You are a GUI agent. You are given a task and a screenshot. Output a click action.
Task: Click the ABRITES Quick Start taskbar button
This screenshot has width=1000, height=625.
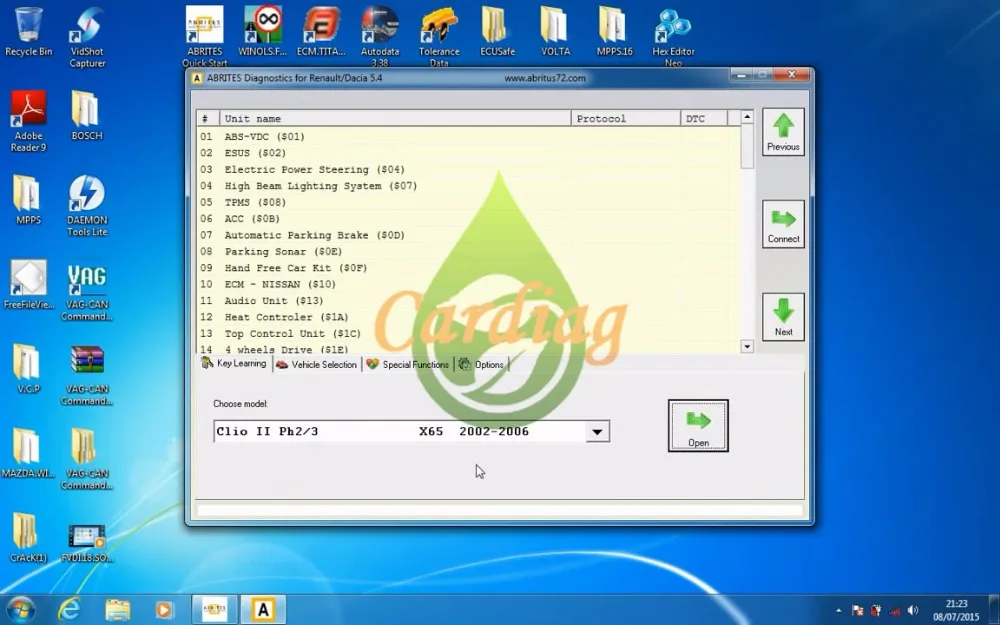(x=214, y=610)
